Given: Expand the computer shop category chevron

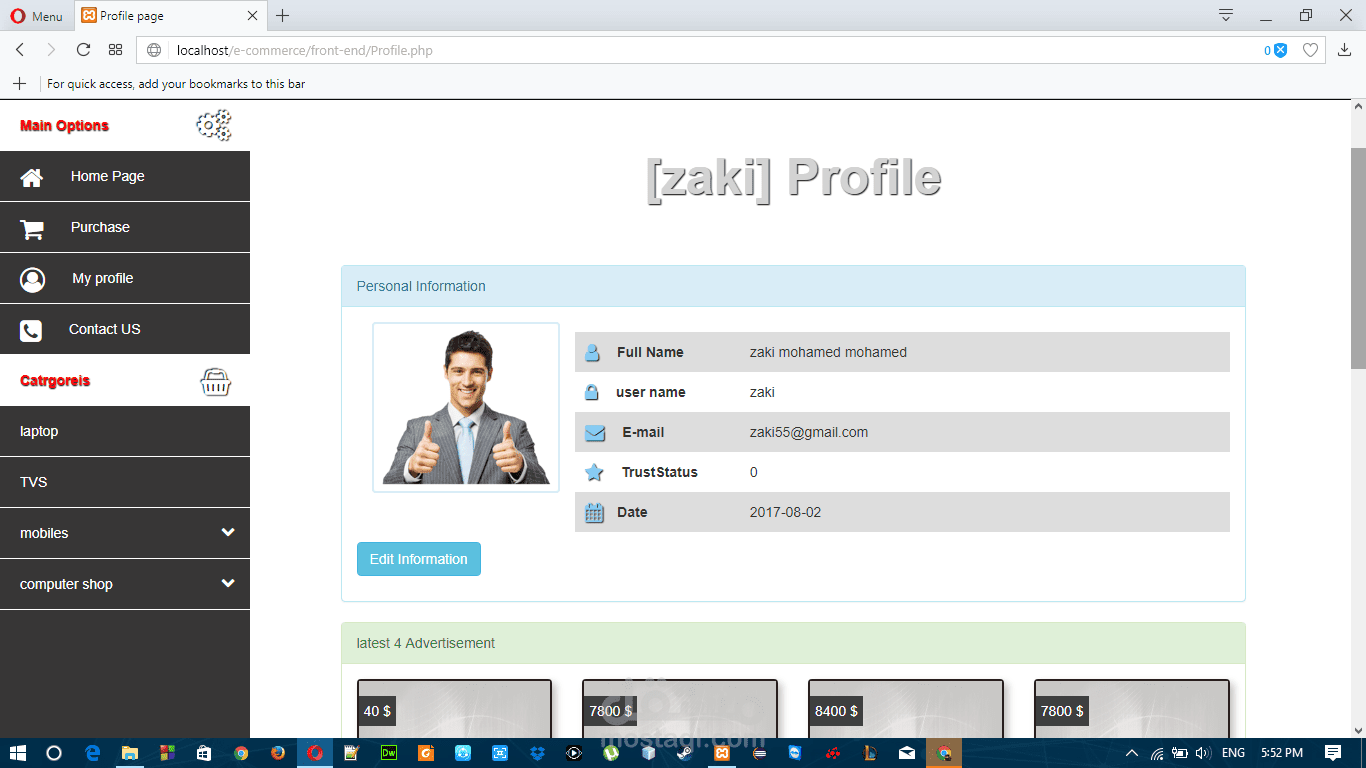Looking at the screenshot, I should point(228,584).
